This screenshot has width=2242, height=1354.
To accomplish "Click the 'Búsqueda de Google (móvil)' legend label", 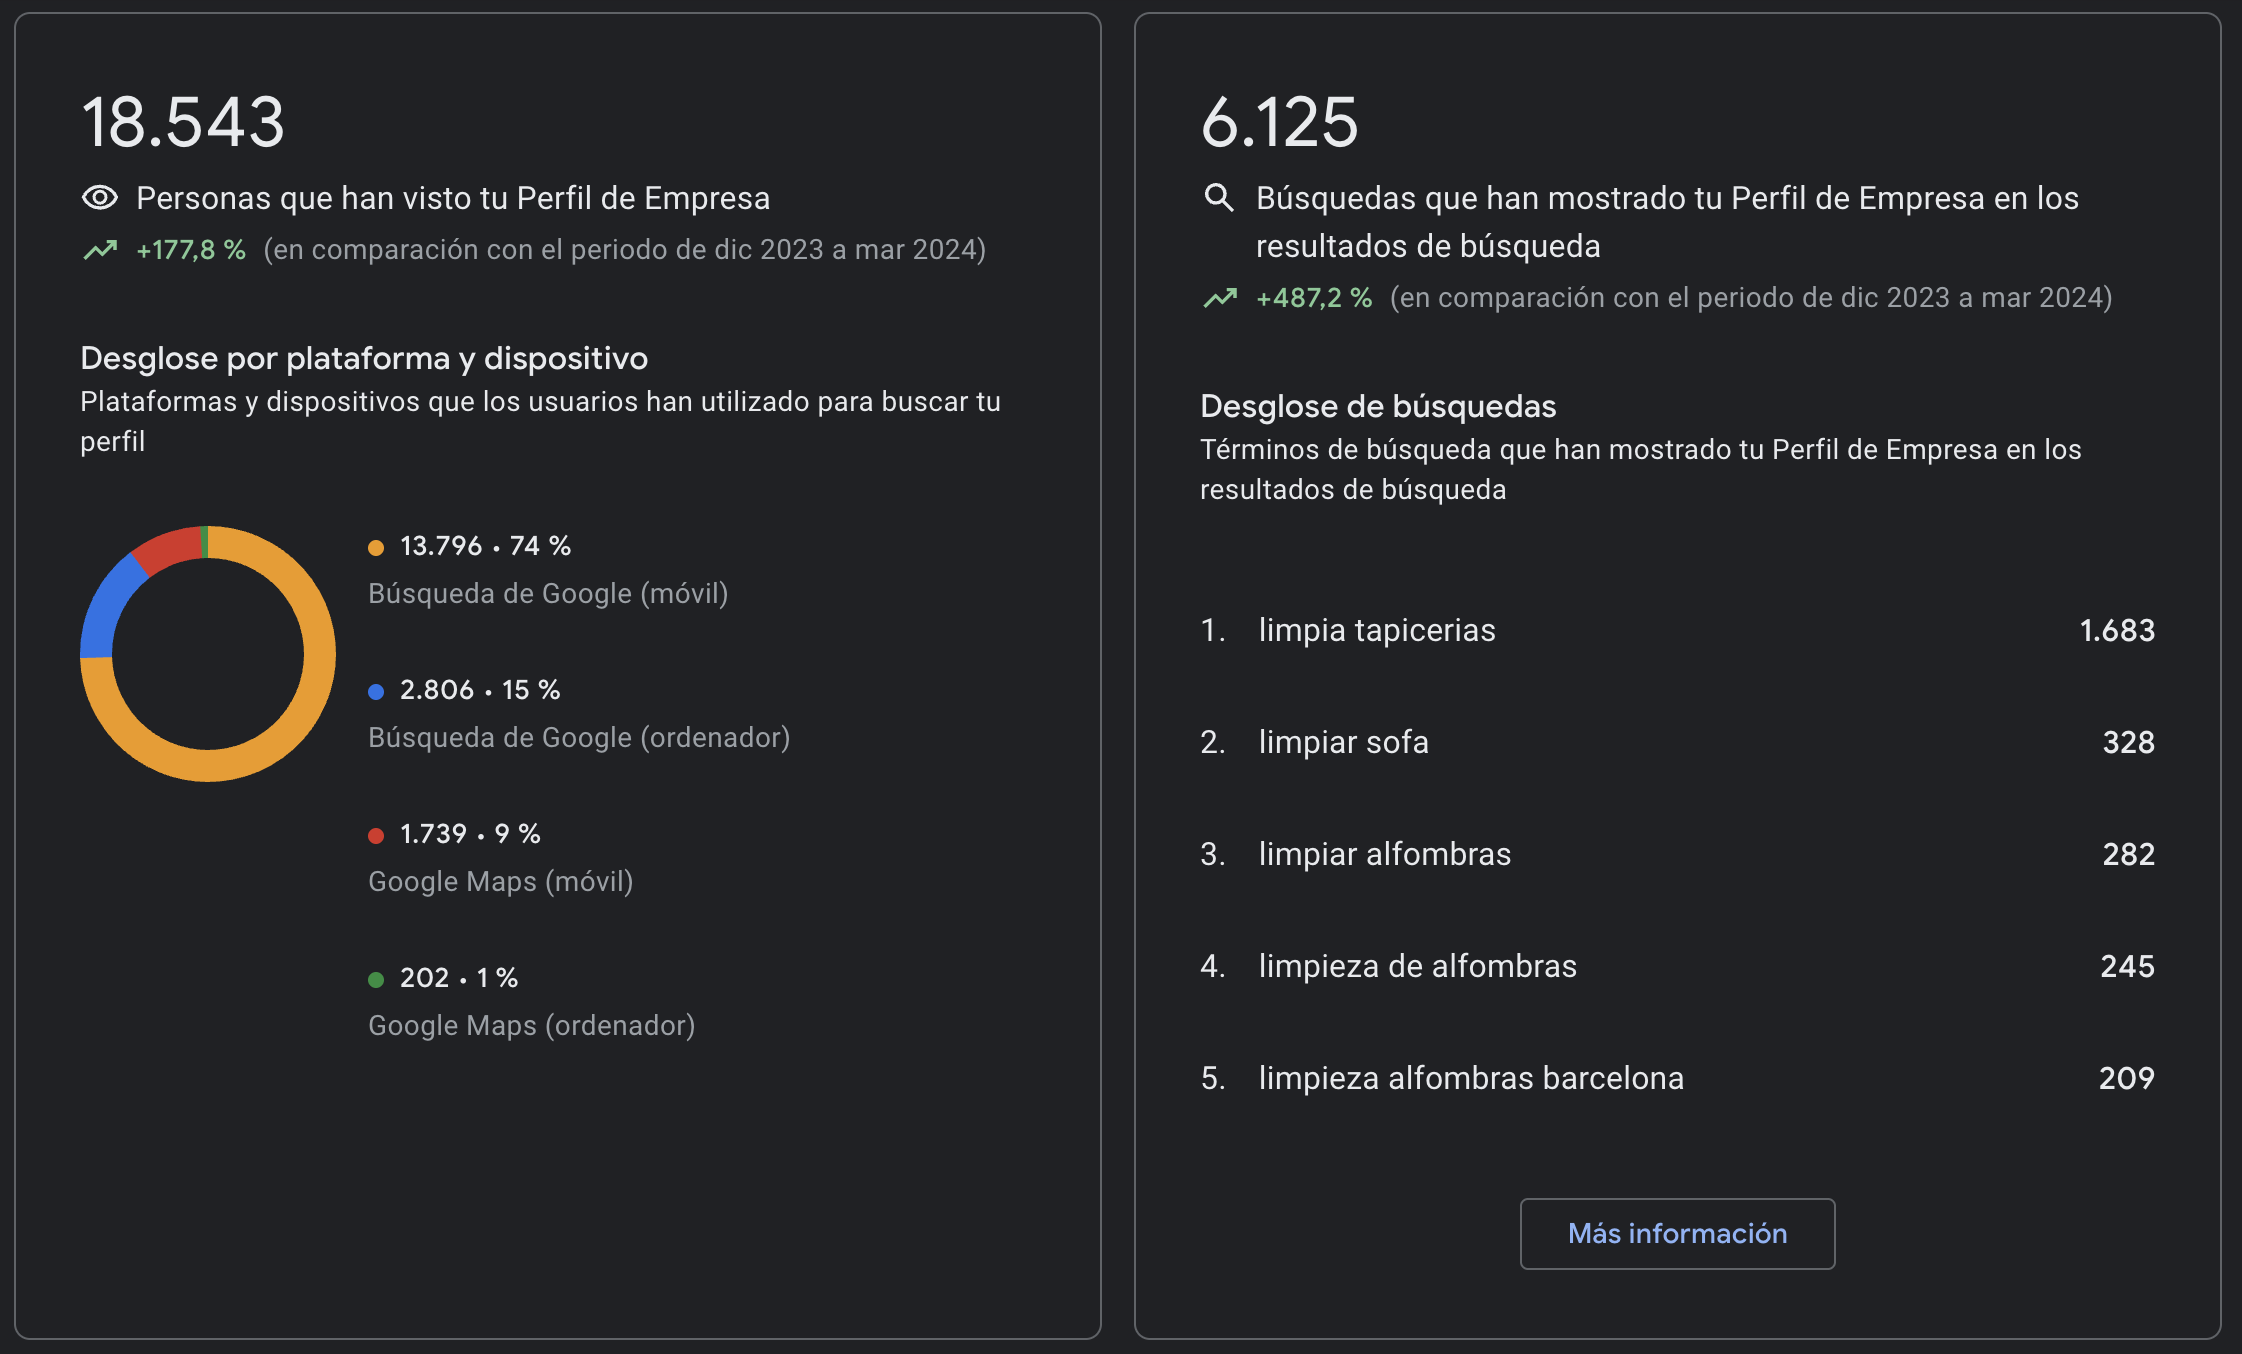I will point(548,594).
